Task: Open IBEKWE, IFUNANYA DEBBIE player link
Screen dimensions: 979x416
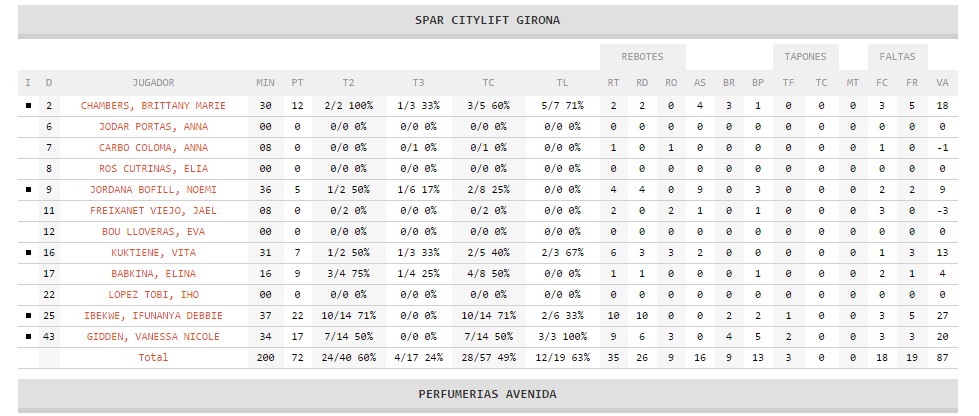Action: [x=153, y=316]
